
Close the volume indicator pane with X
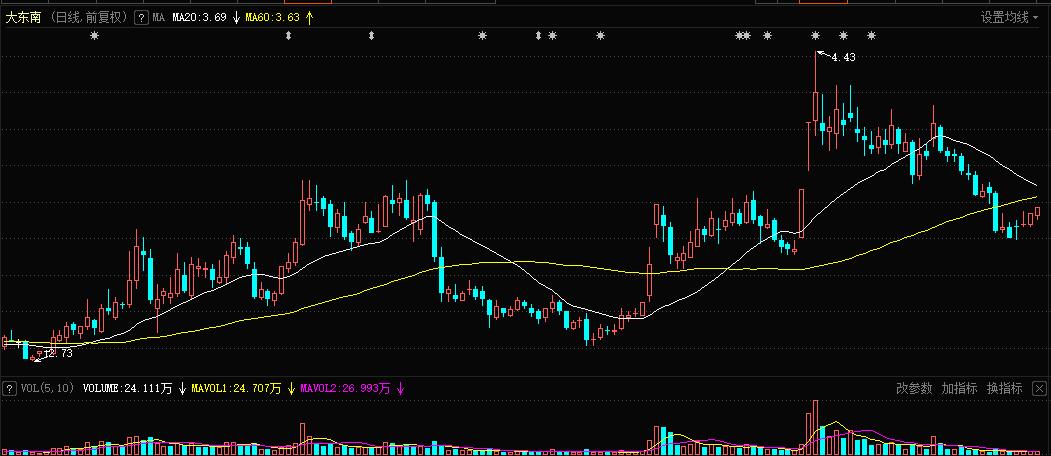(x=1039, y=388)
